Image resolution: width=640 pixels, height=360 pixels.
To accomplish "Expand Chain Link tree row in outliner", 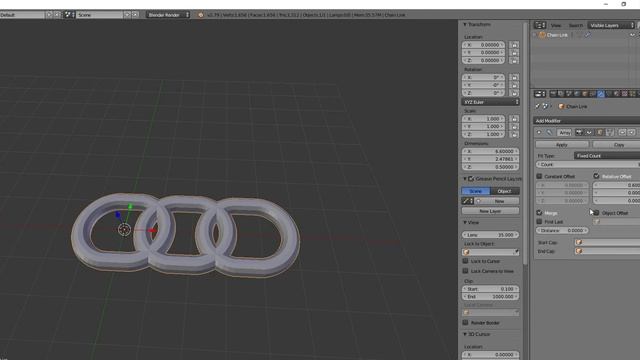I will pyautogui.click(x=535, y=35).
